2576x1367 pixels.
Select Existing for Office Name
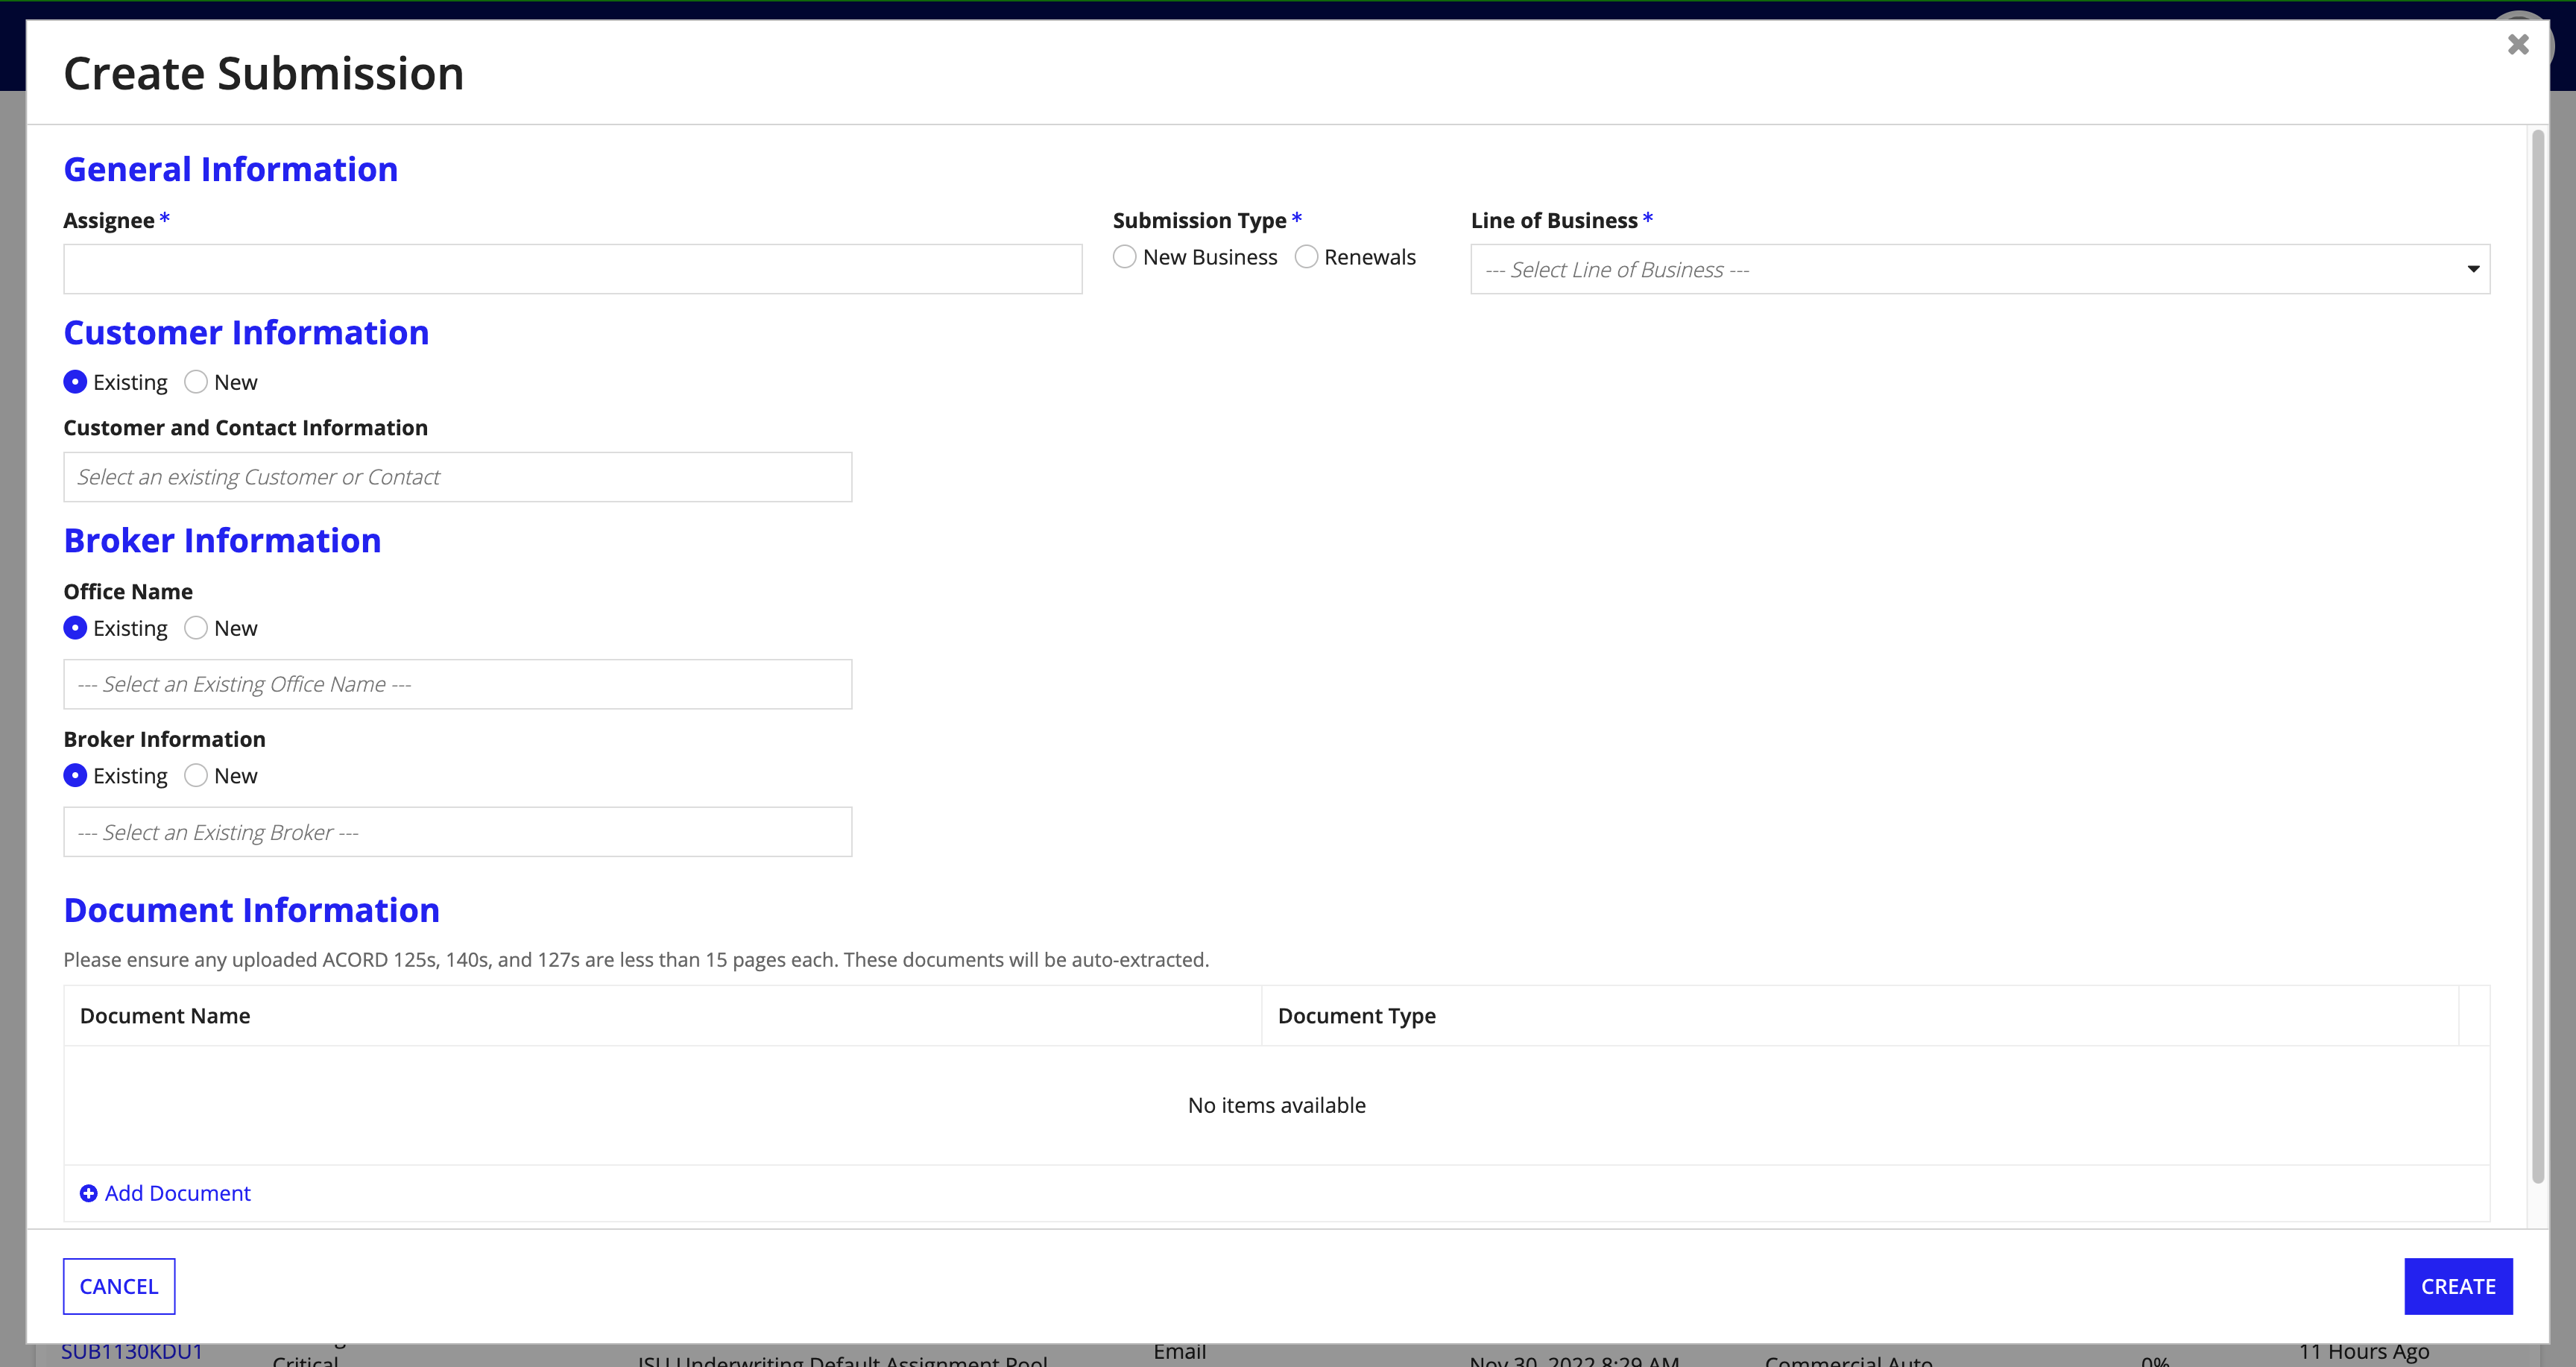point(75,628)
